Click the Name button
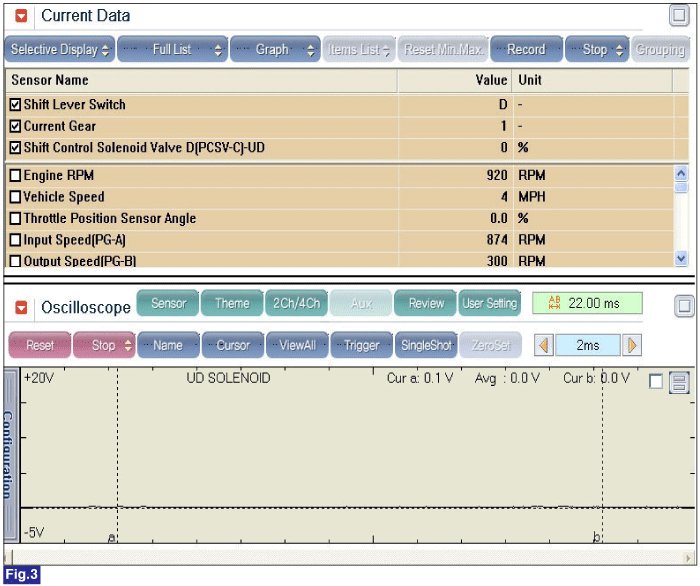Viewport: 700px width, 586px height. click(168, 345)
